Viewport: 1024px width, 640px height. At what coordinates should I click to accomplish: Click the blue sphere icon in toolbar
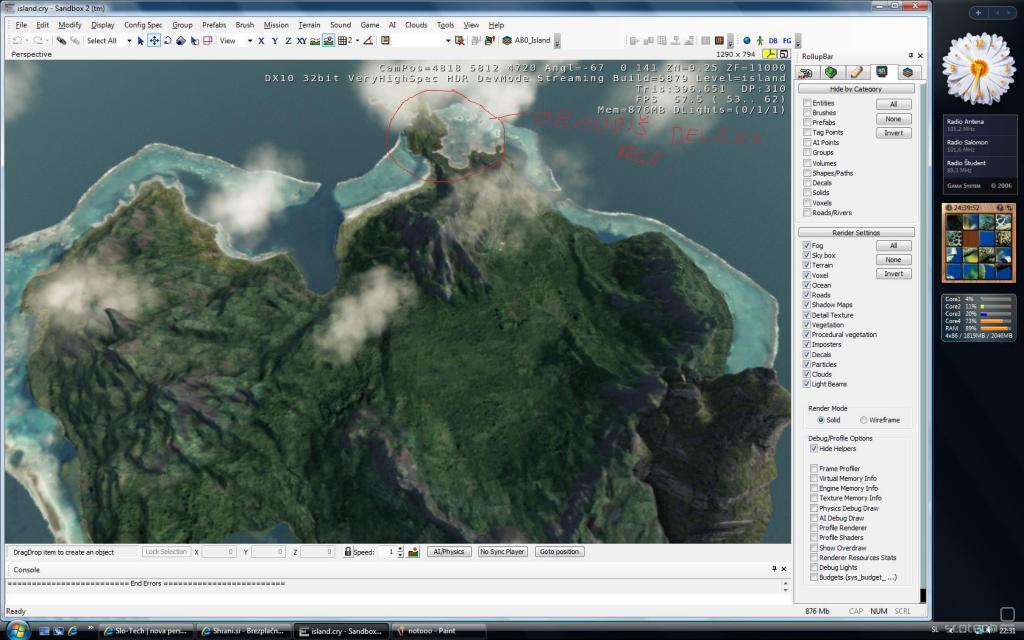(x=746, y=40)
